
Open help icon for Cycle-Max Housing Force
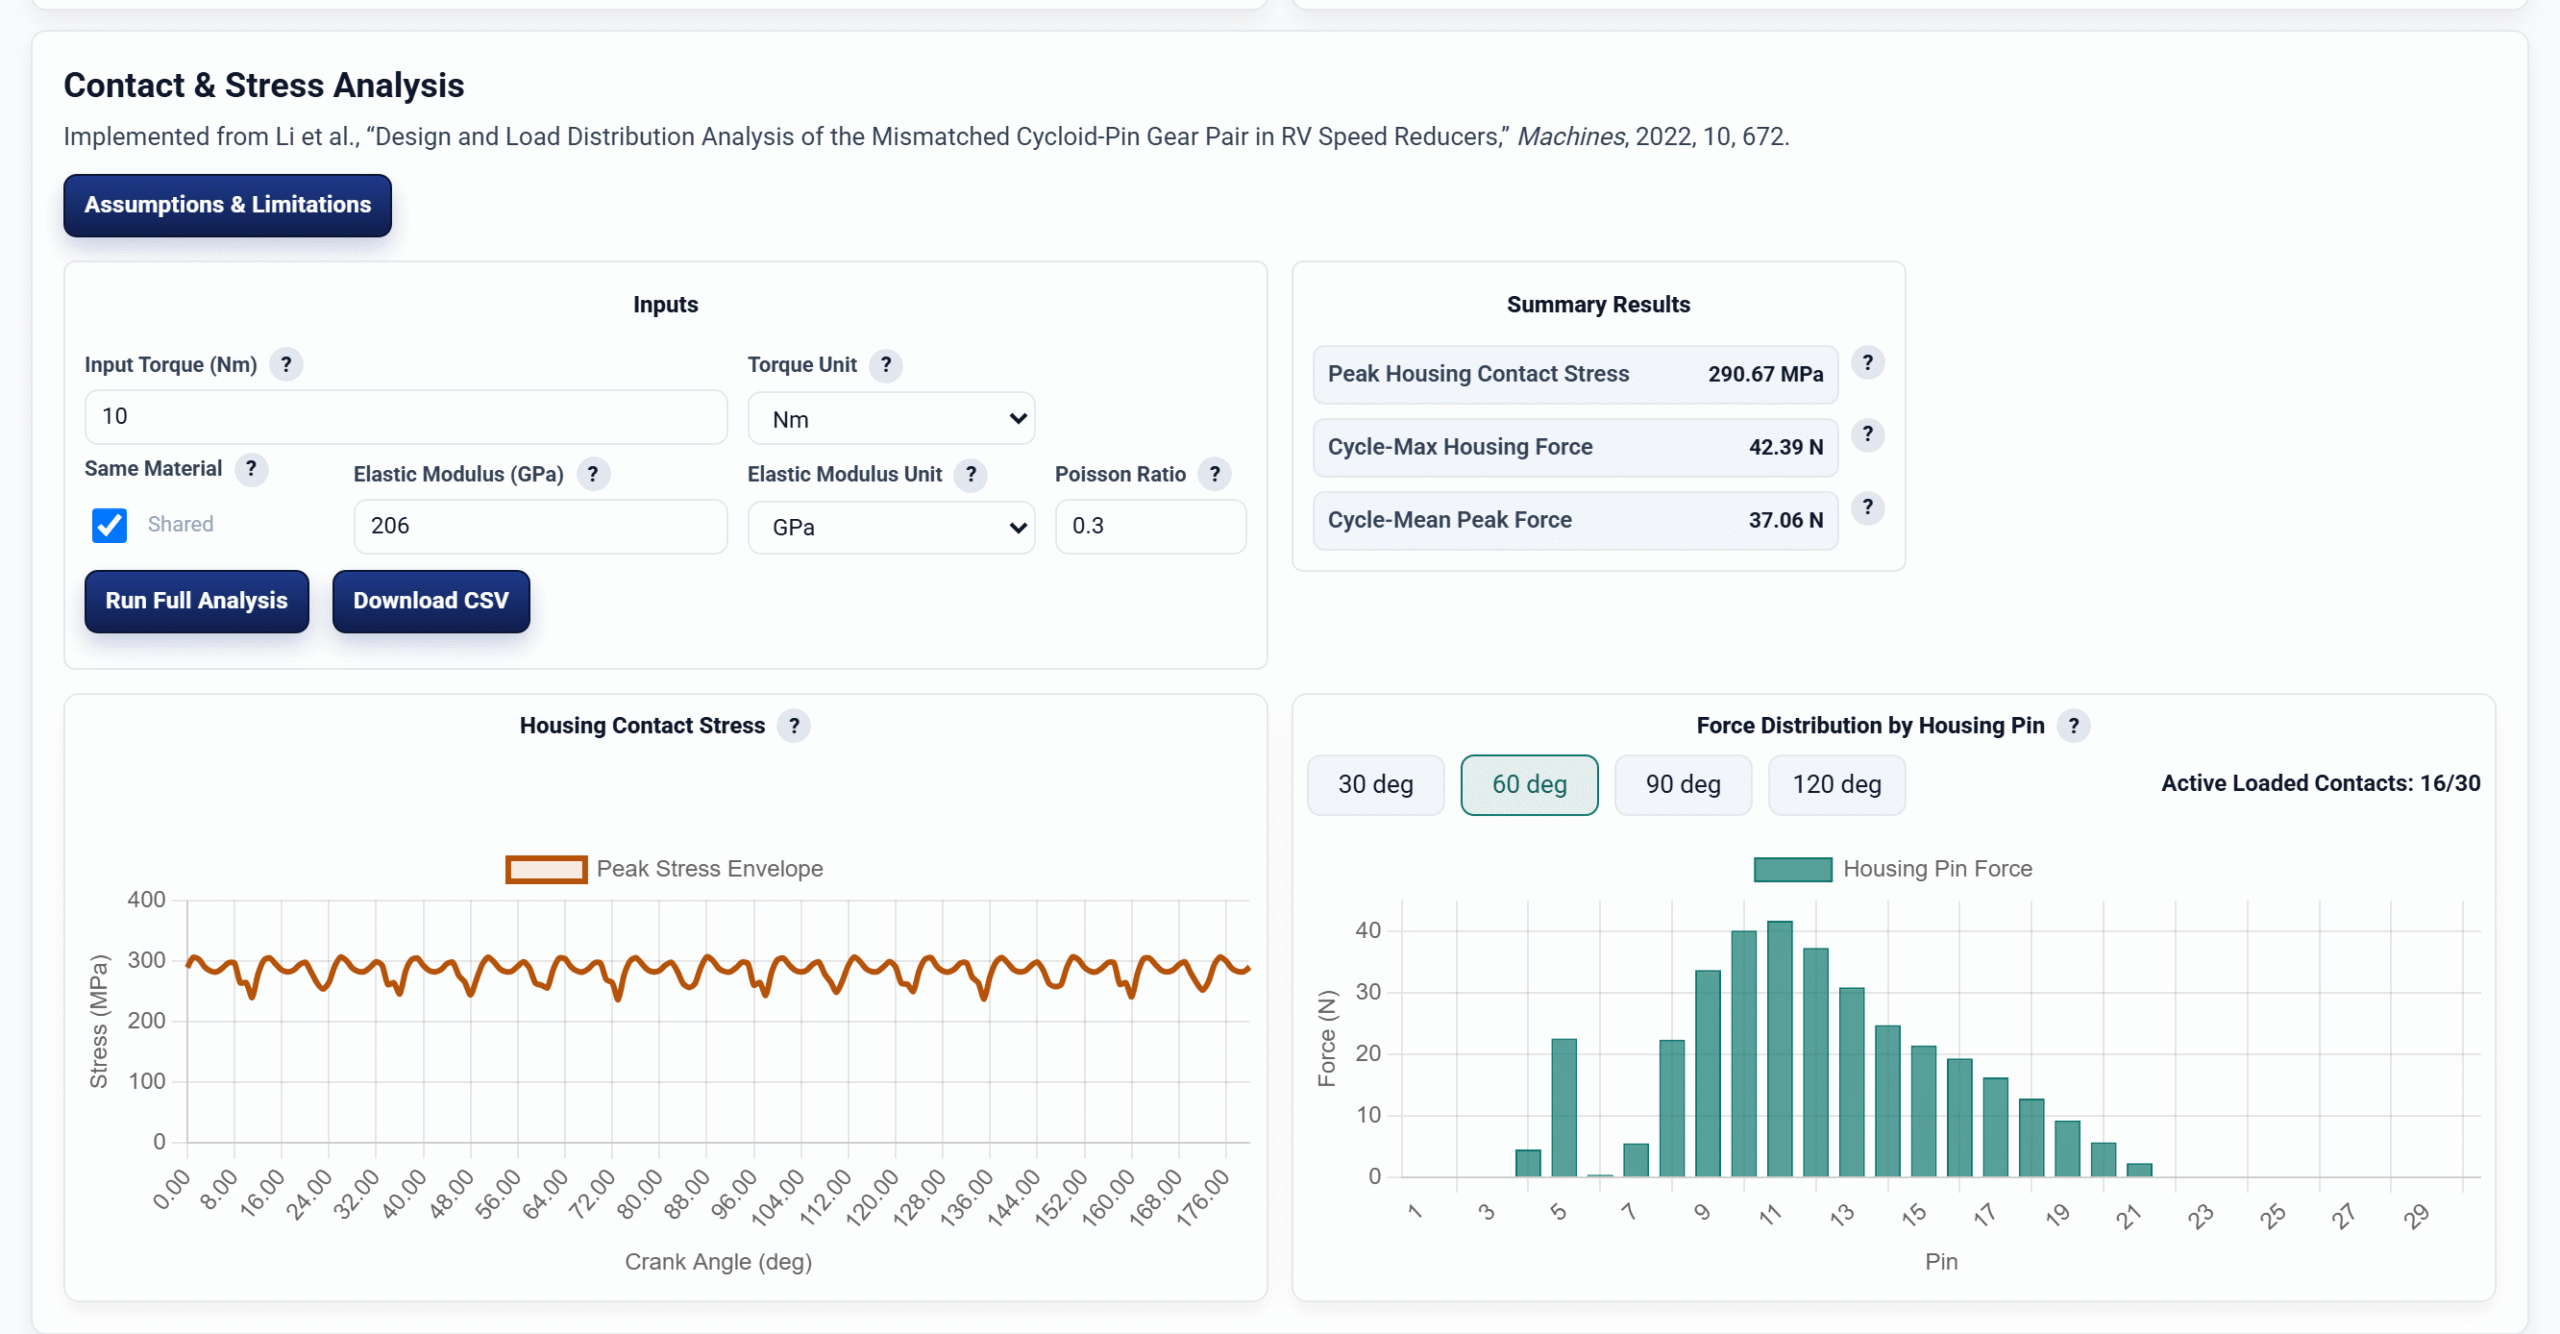[1867, 435]
